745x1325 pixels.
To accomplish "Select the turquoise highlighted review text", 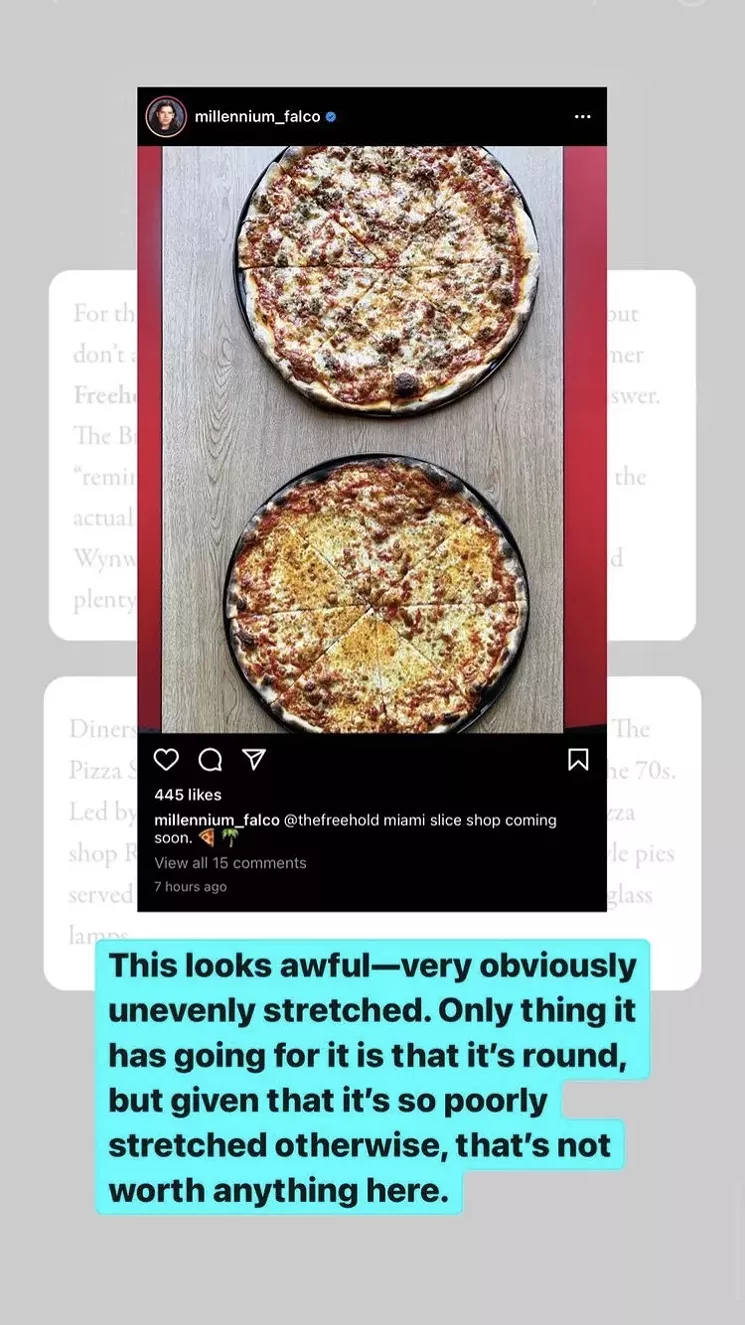I will [x=372, y=1077].
